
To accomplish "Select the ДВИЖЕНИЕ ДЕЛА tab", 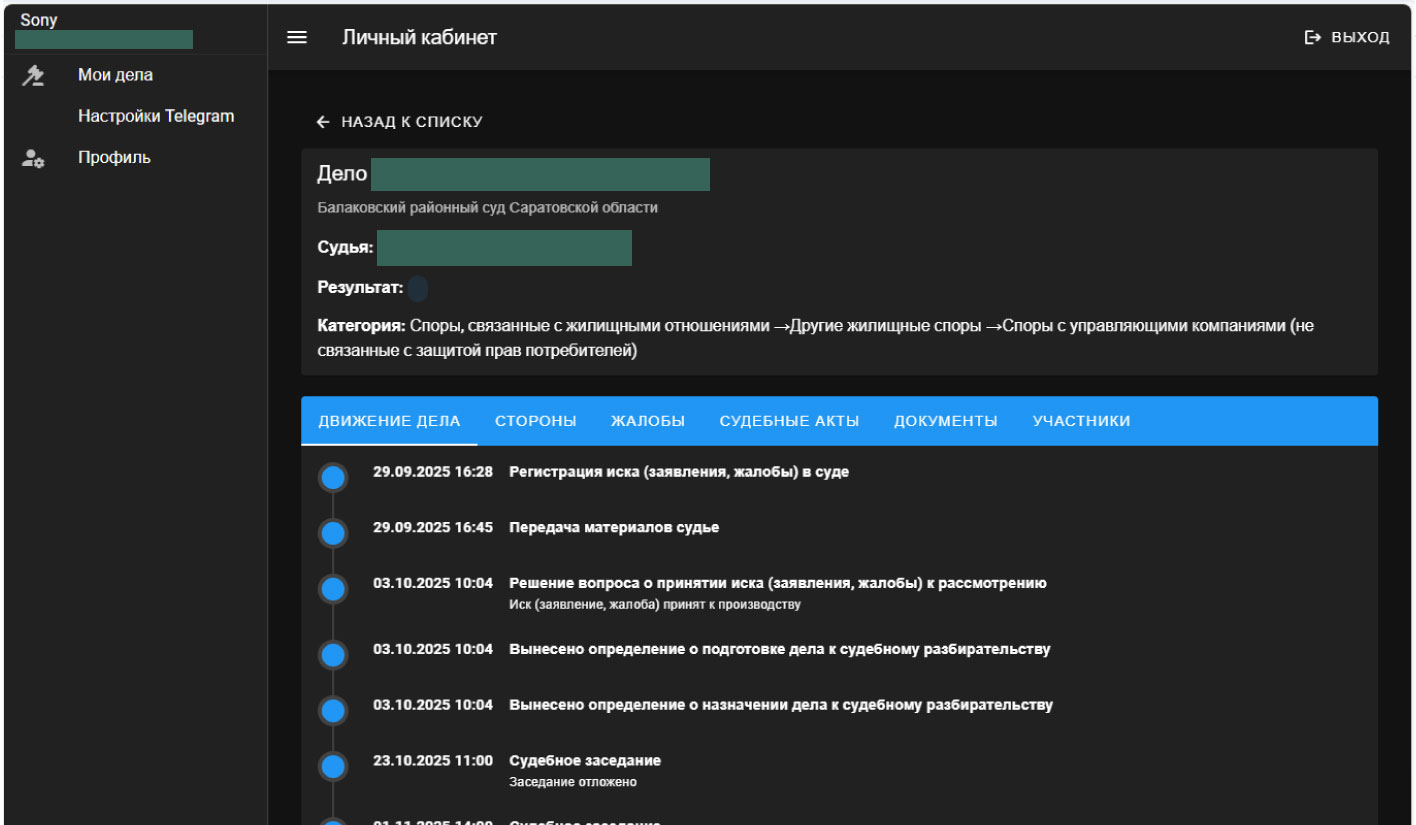I will (389, 421).
